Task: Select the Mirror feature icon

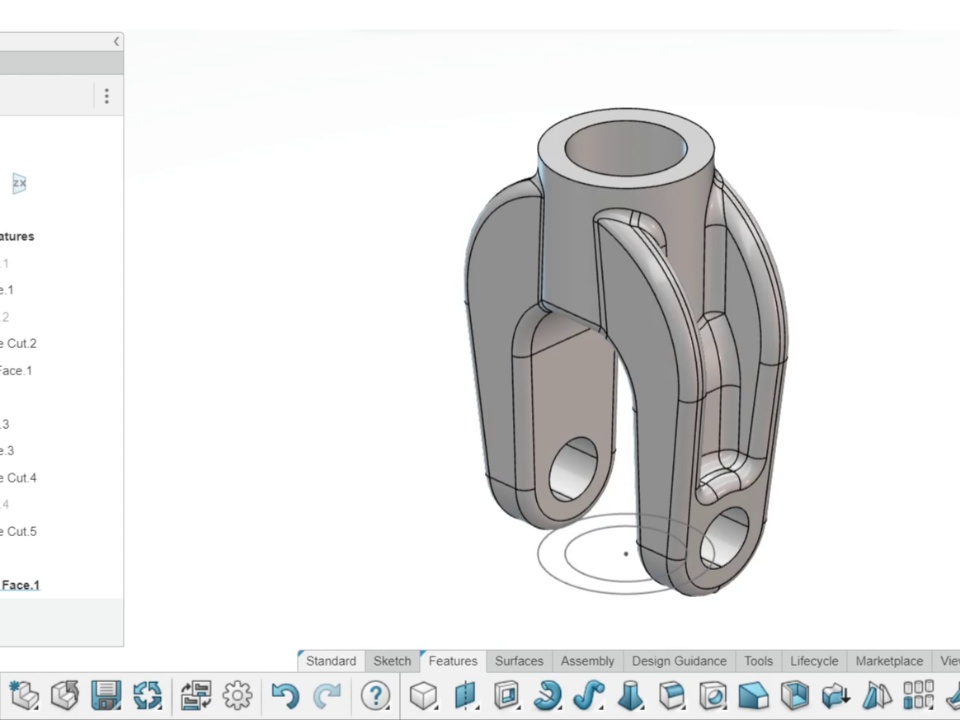Action: point(877,696)
